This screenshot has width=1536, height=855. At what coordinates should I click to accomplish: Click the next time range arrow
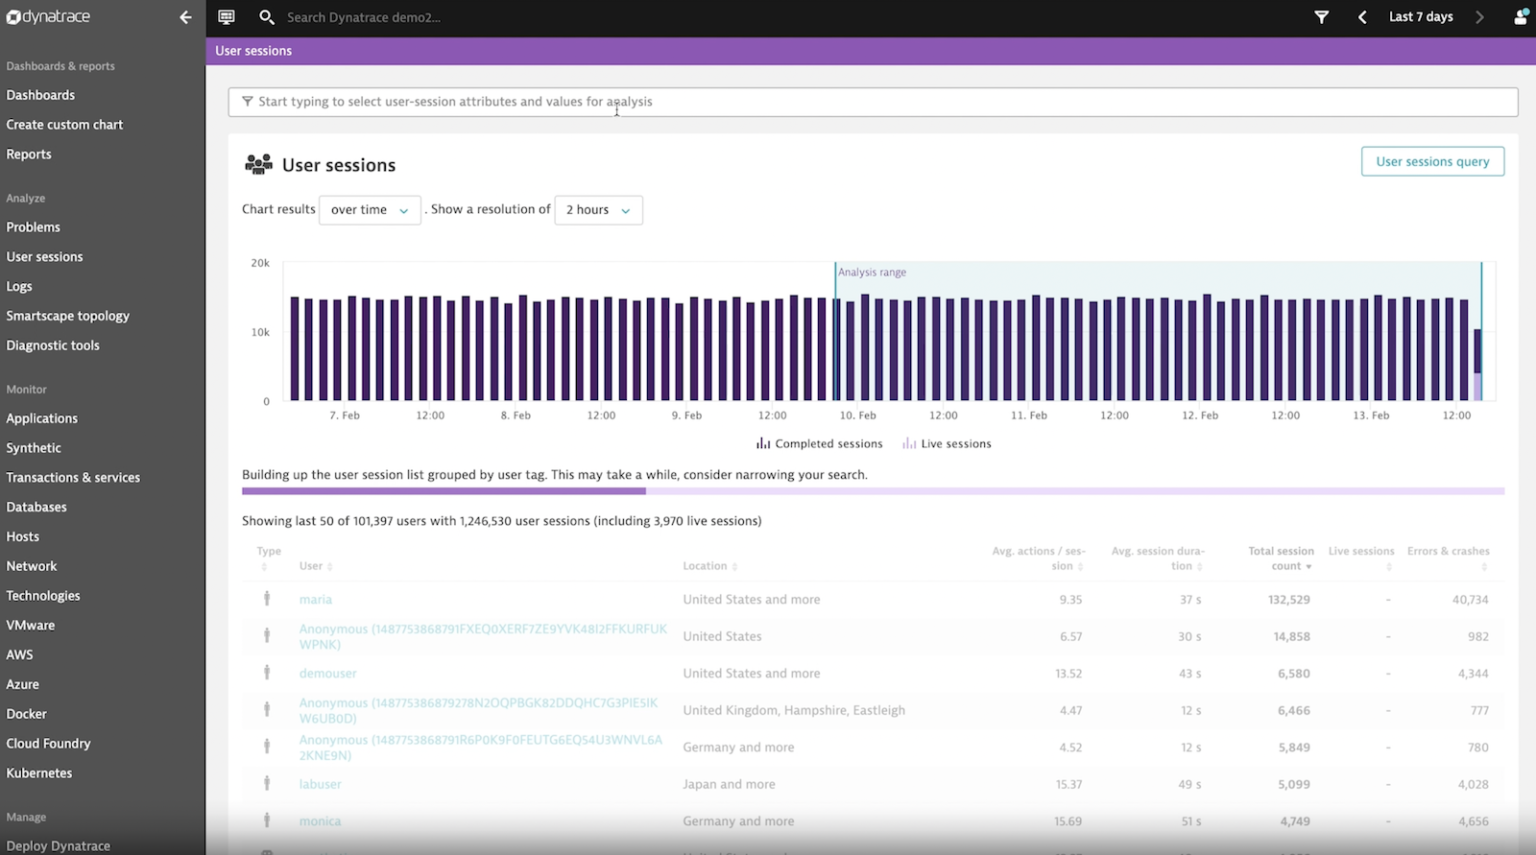point(1479,17)
